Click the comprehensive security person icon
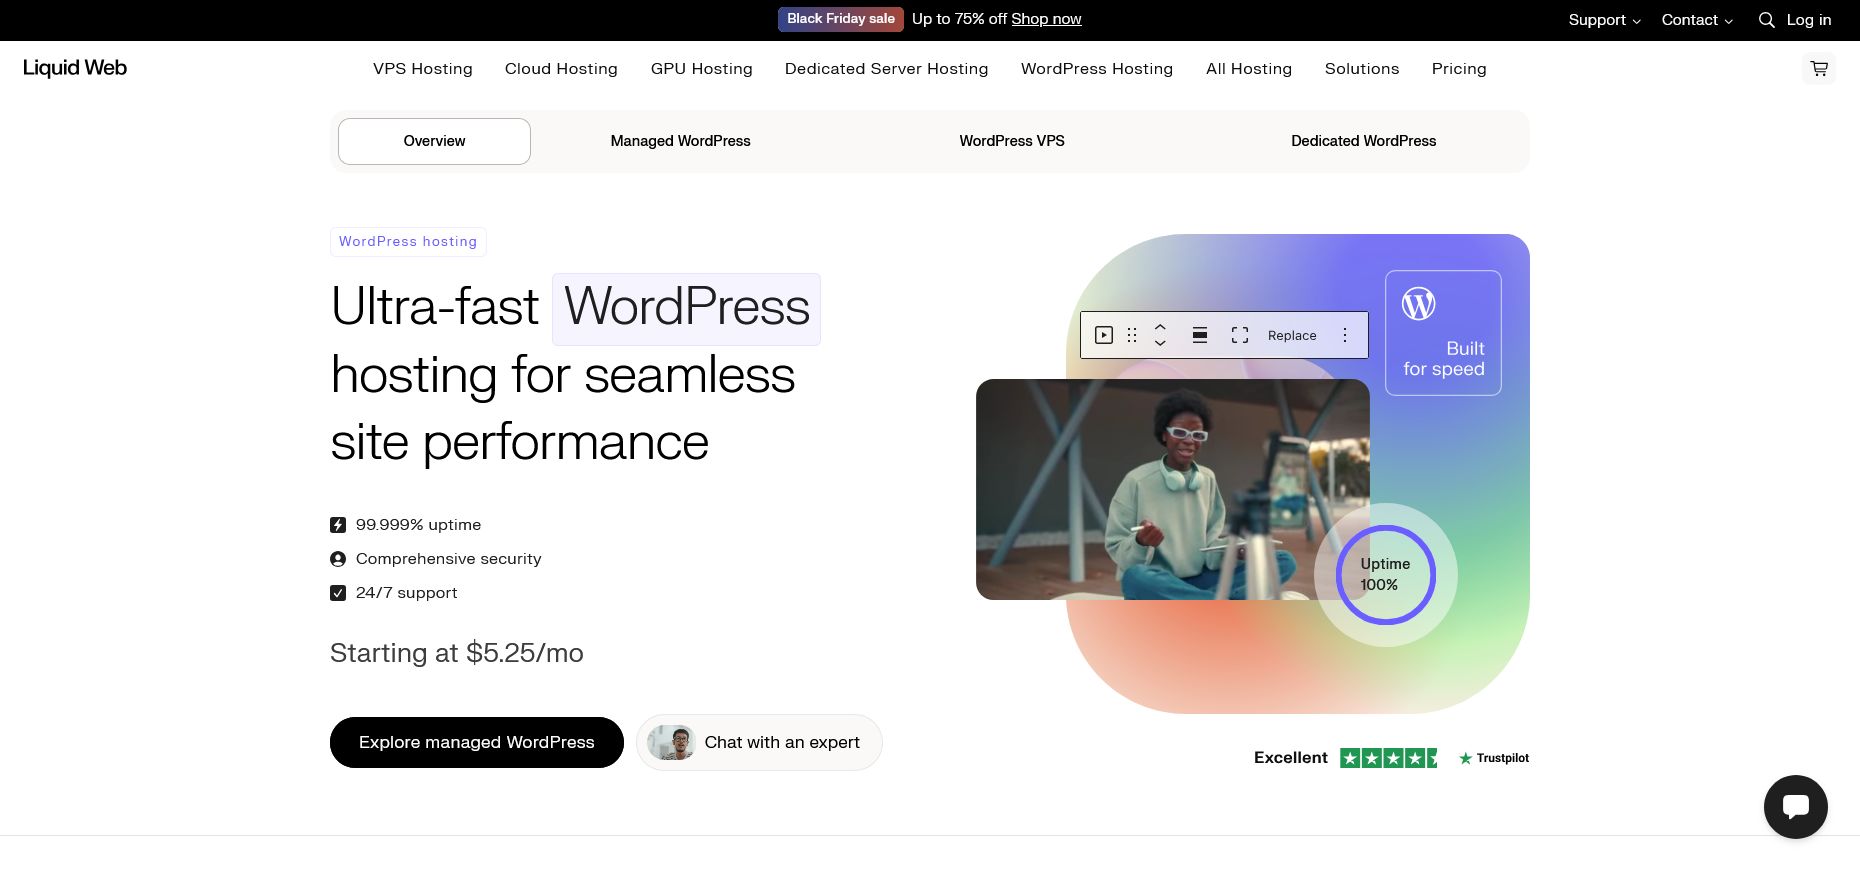This screenshot has height=871, width=1860. 338,559
